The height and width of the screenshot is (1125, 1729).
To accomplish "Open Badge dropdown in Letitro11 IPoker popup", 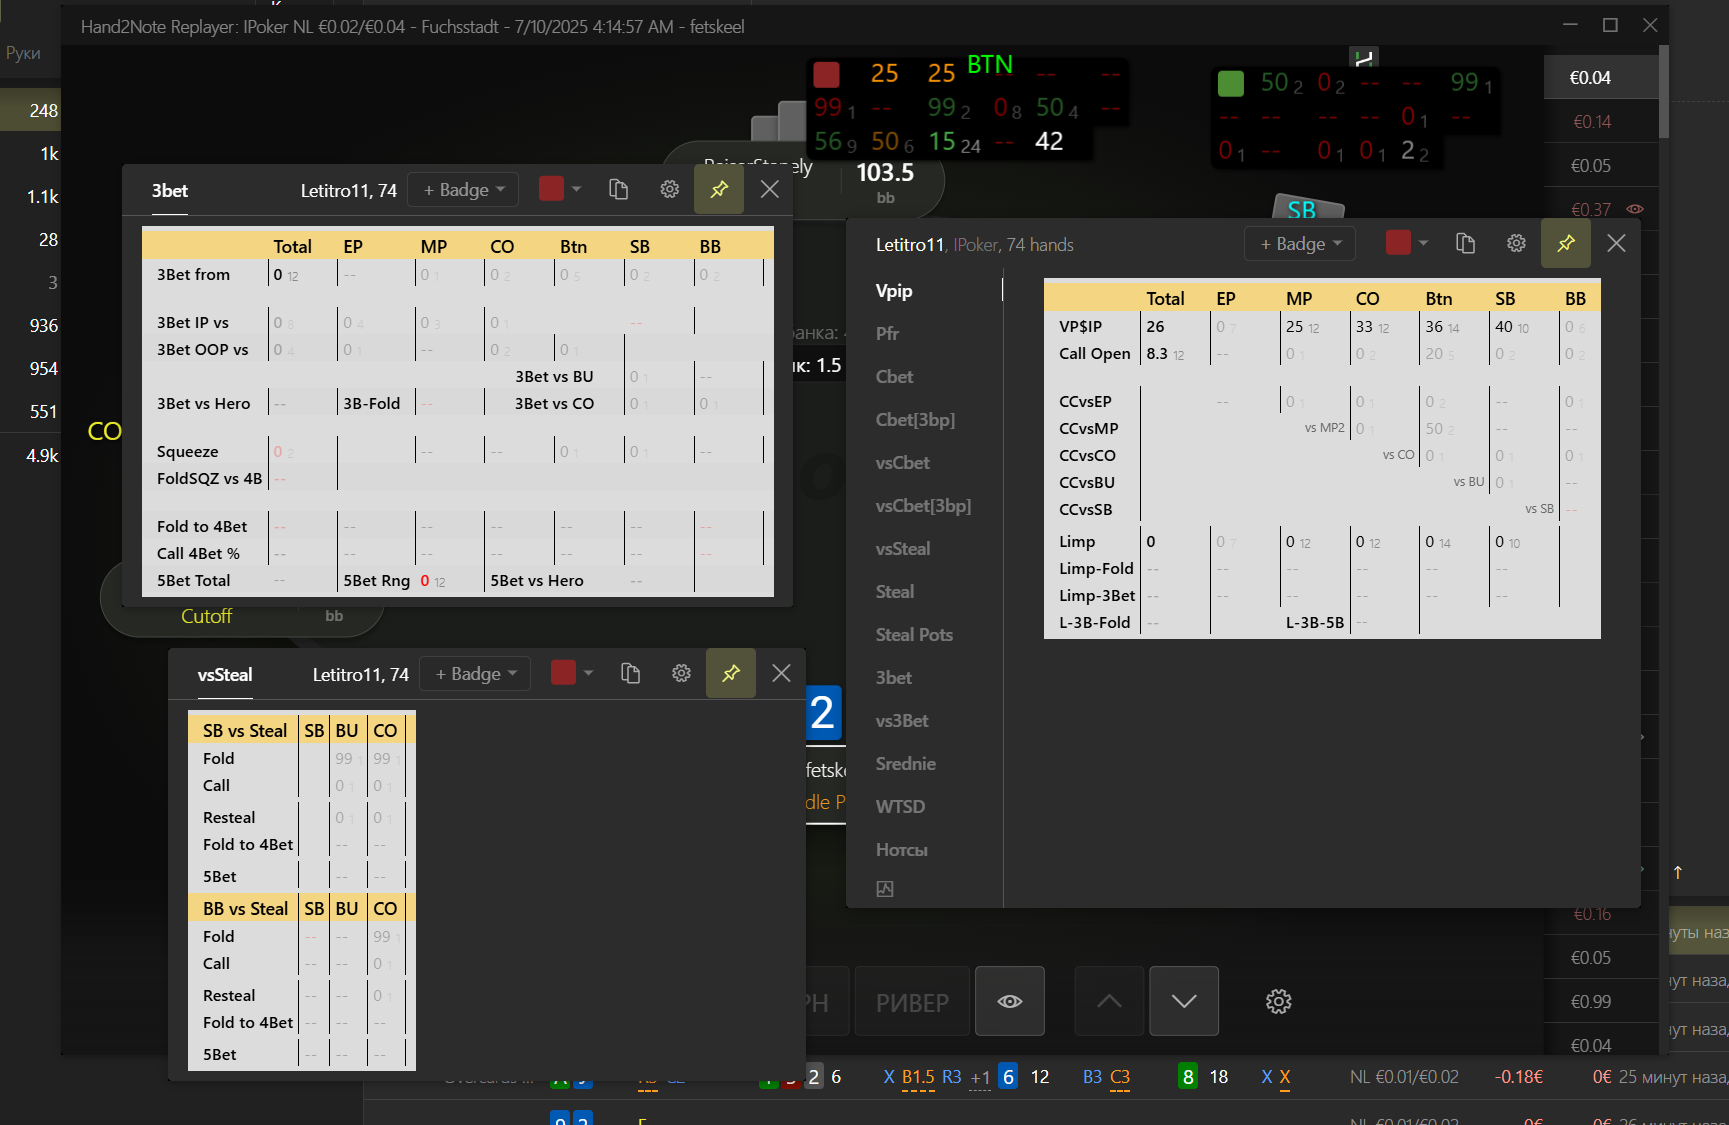I will pyautogui.click(x=1300, y=244).
